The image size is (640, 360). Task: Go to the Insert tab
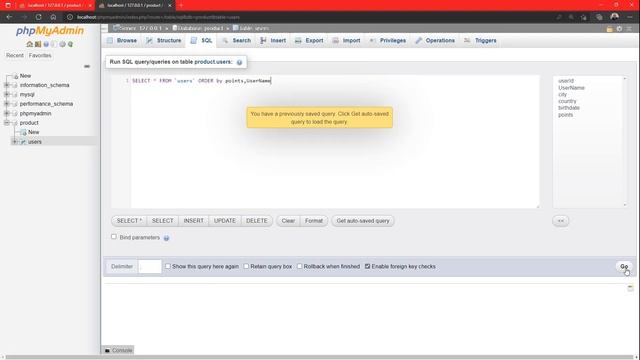point(273,41)
